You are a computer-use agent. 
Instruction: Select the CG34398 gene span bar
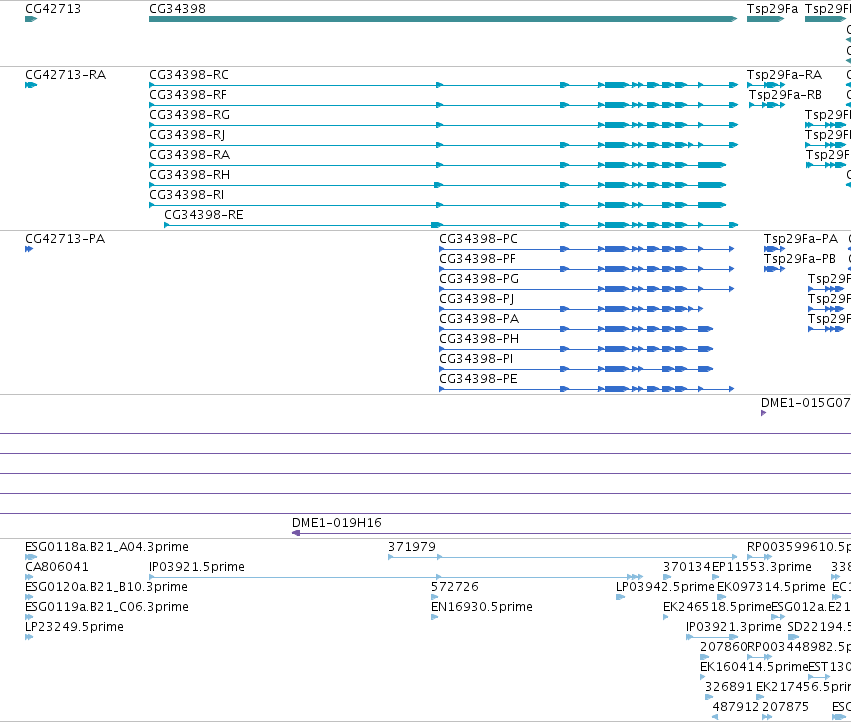[x=443, y=19]
